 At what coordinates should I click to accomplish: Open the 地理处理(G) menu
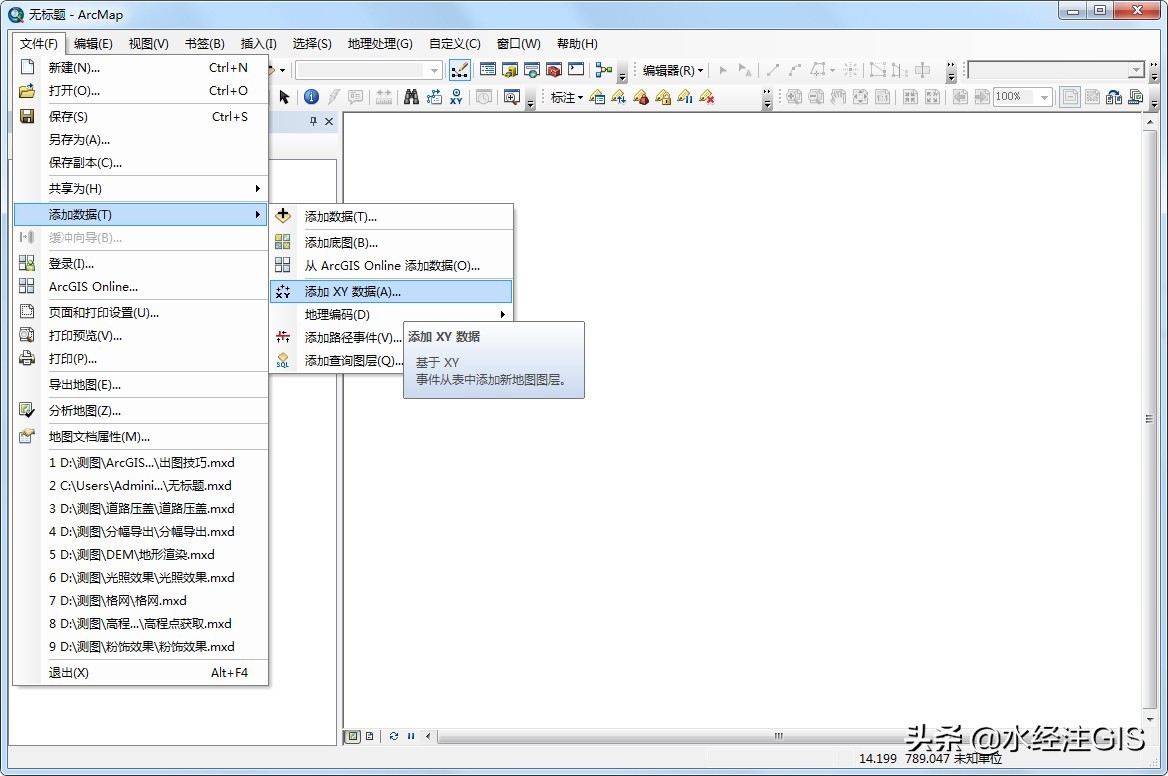coord(379,43)
